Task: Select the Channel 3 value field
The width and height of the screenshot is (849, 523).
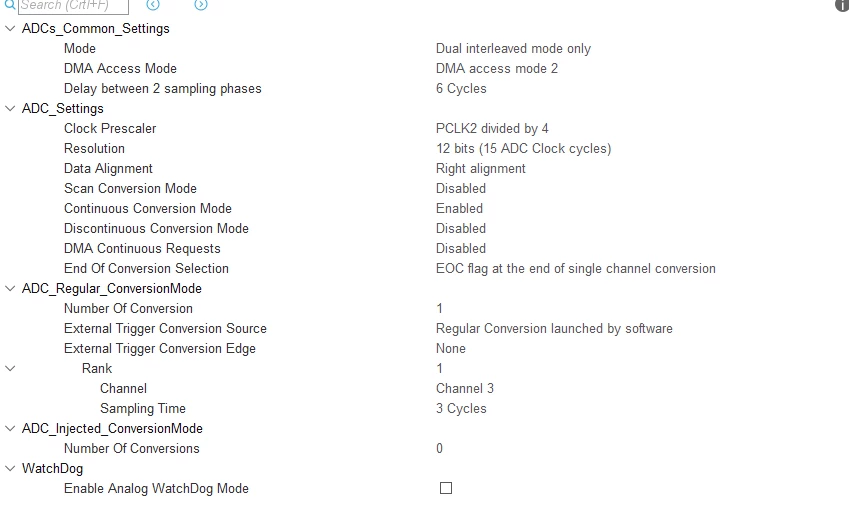Action: [465, 389]
